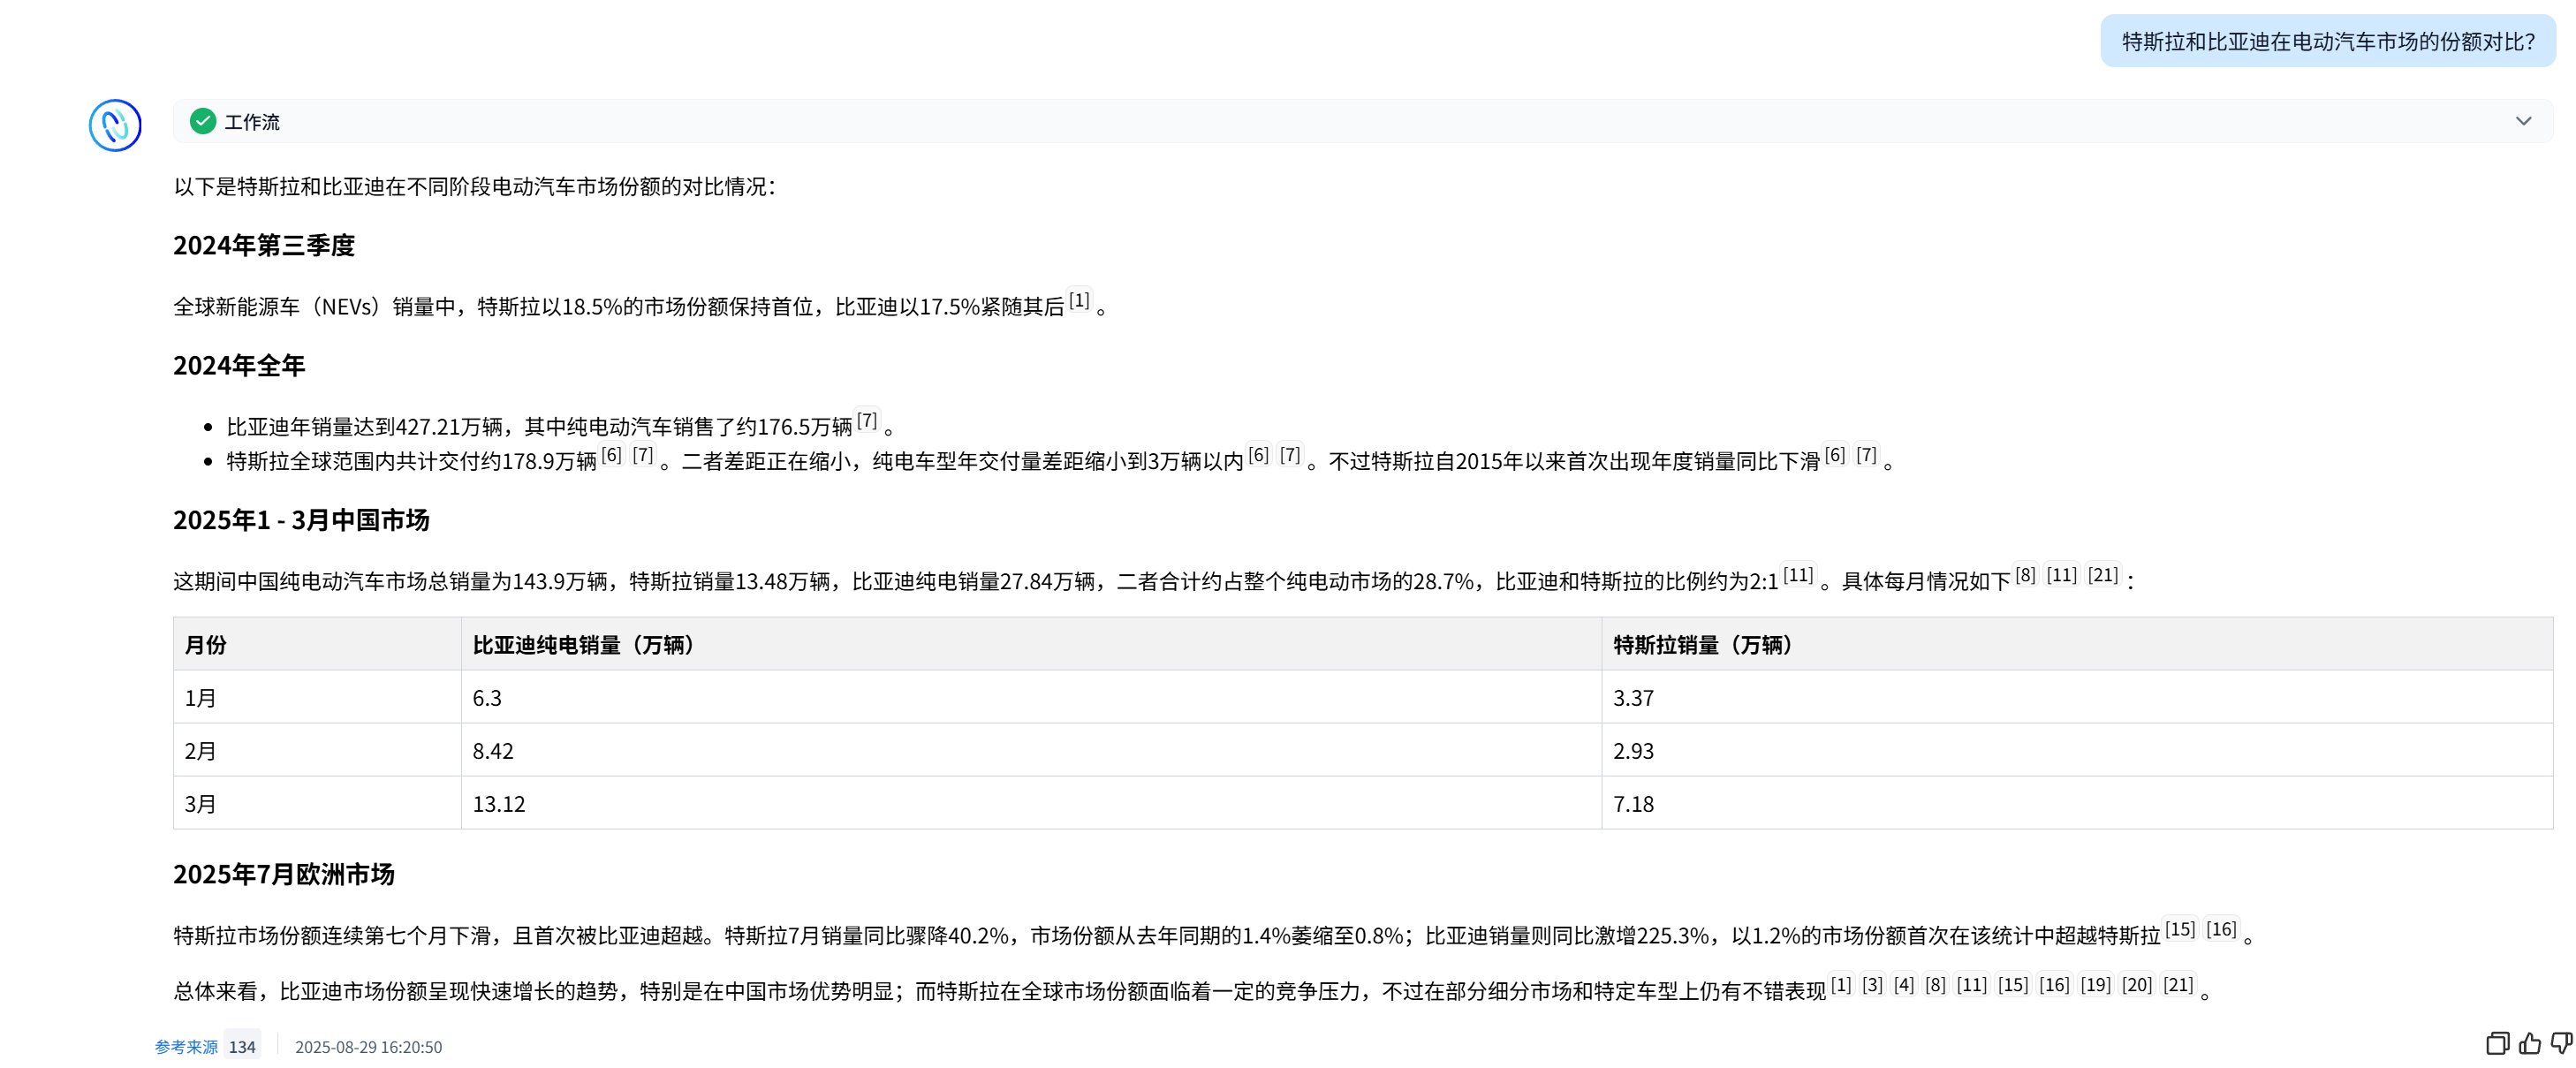Click the assistant avatar logo
Screen dimensions: 2576x1068
[115, 125]
